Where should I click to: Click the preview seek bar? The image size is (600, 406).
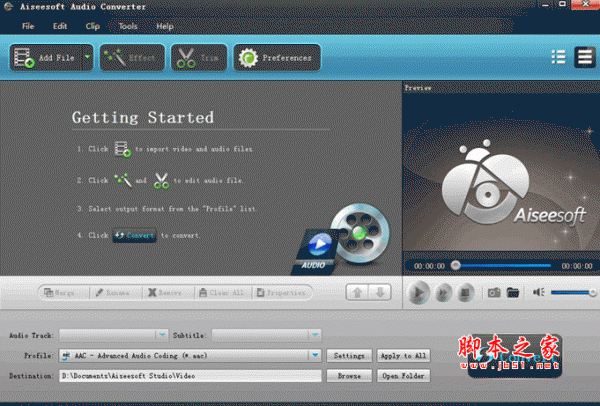pyautogui.click(x=503, y=265)
